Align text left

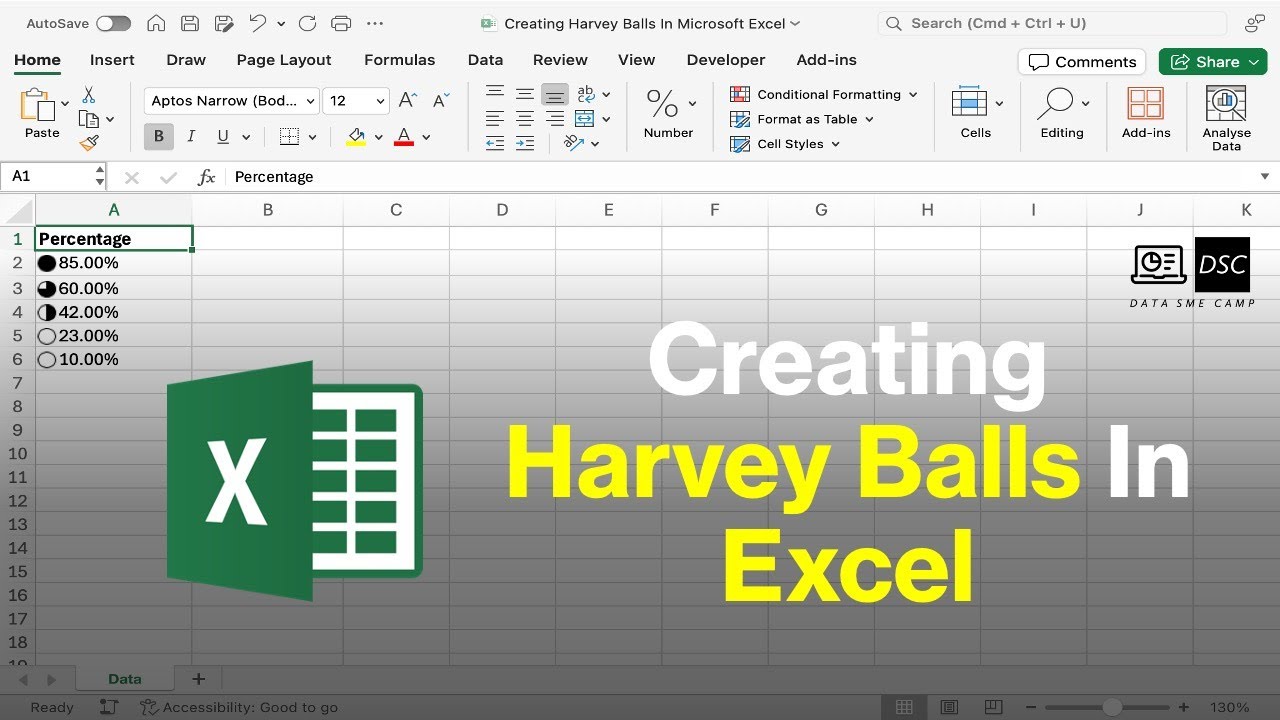coord(494,119)
